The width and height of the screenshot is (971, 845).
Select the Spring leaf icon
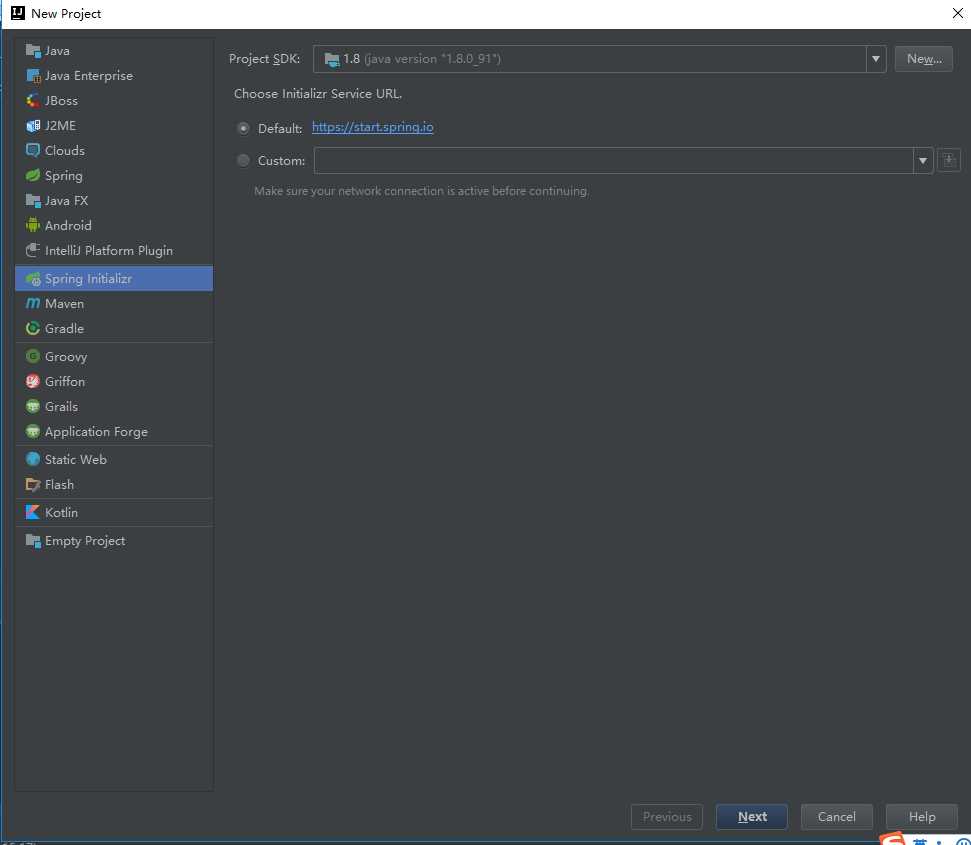pyautogui.click(x=33, y=176)
